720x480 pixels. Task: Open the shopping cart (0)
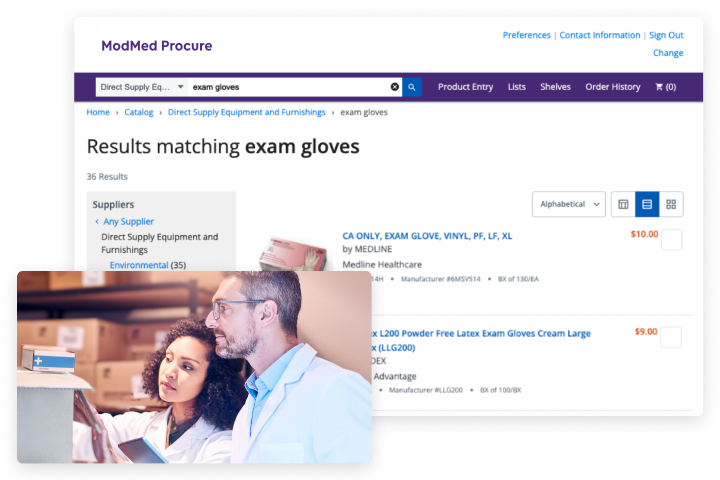[665, 87]
